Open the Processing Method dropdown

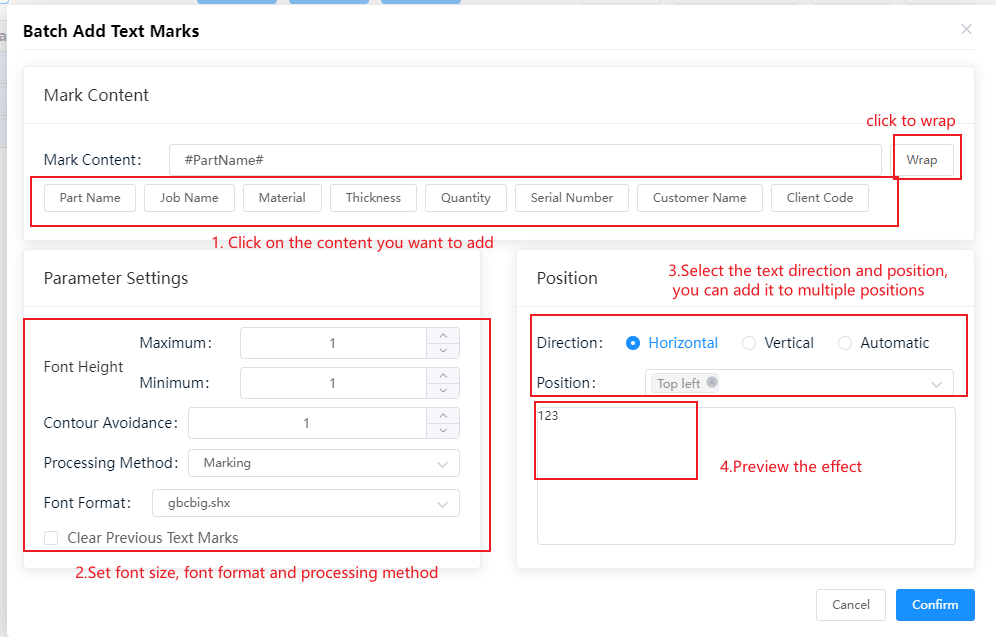pyautogui.click(x=324, y=463)
